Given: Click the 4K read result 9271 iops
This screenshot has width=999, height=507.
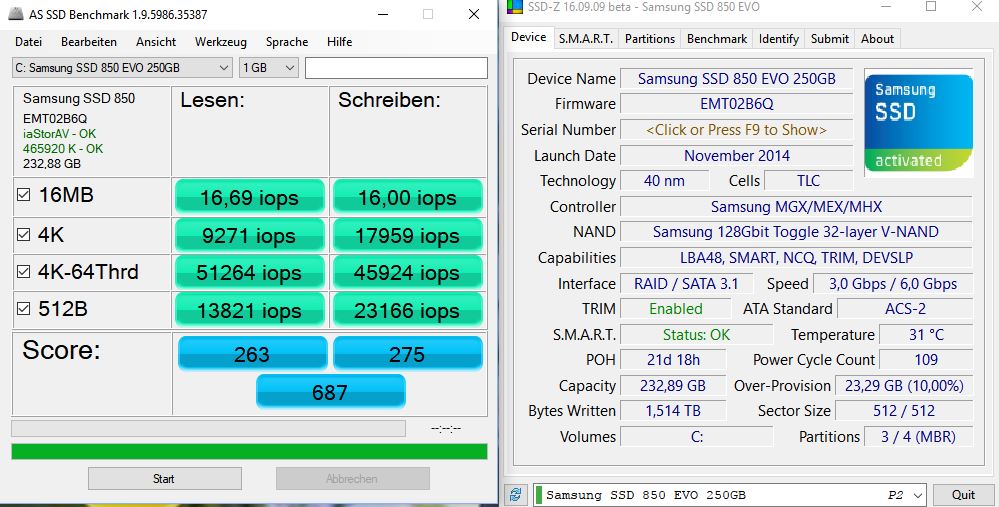Looking at the screenshot, I should pos(250,235).
